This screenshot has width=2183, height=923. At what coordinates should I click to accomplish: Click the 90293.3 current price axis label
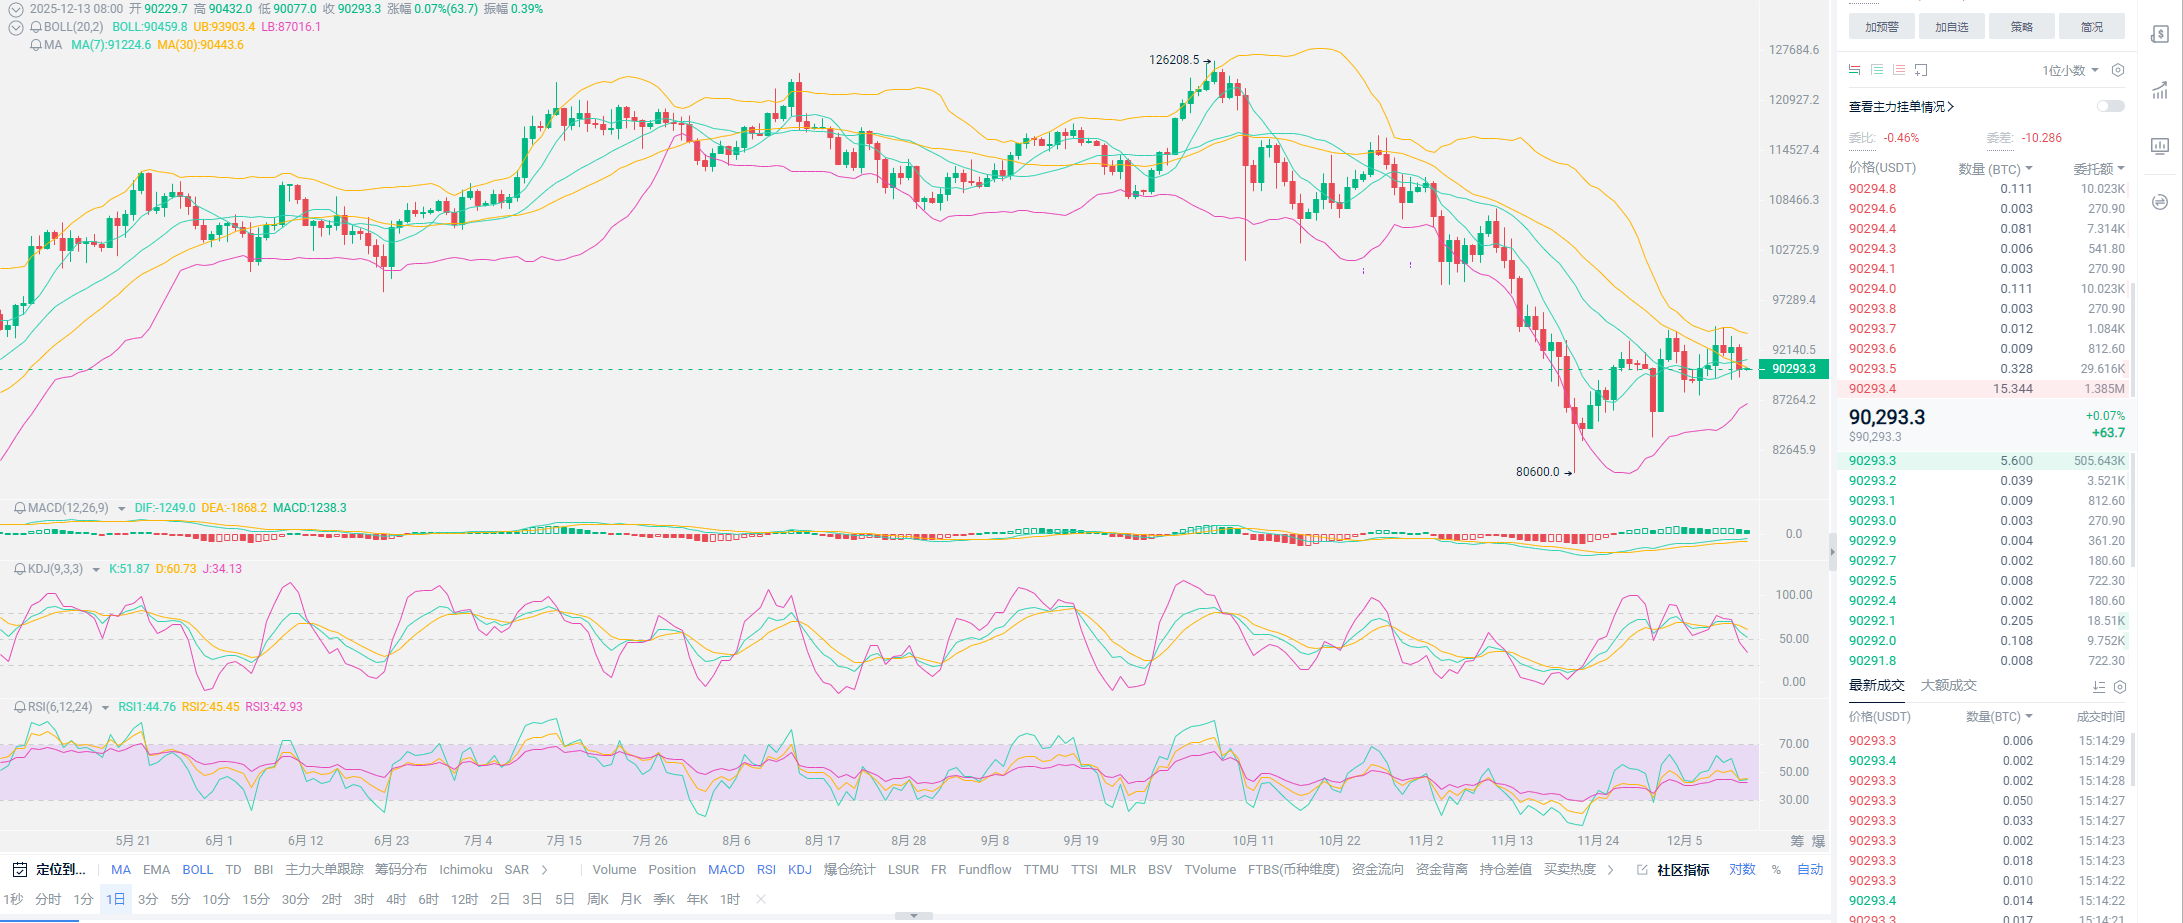1794,369
